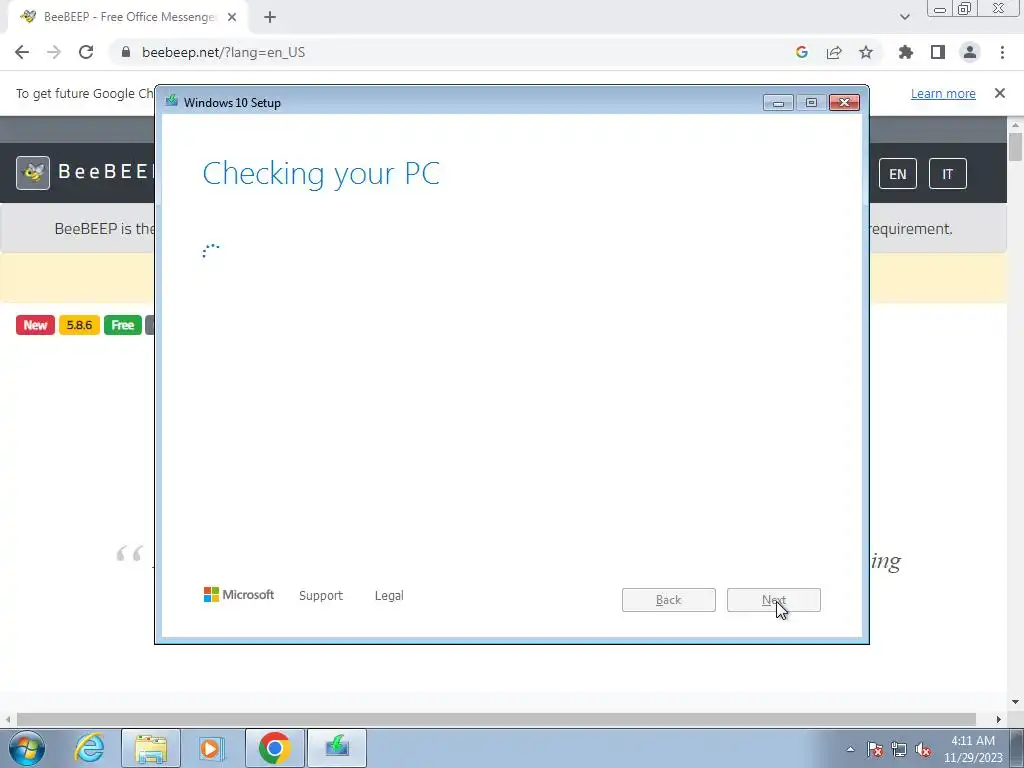Image resolution: width=1024 pixels, height=768 pixels.
Task: Click the muted volume tray icon
Action: [x=923, y=749]
